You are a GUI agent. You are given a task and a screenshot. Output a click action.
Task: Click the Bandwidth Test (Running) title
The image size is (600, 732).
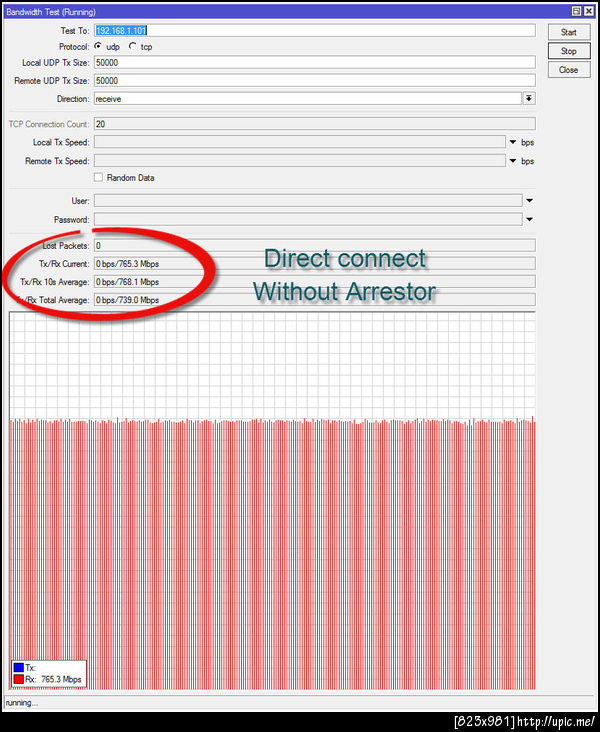coord(51,12)
